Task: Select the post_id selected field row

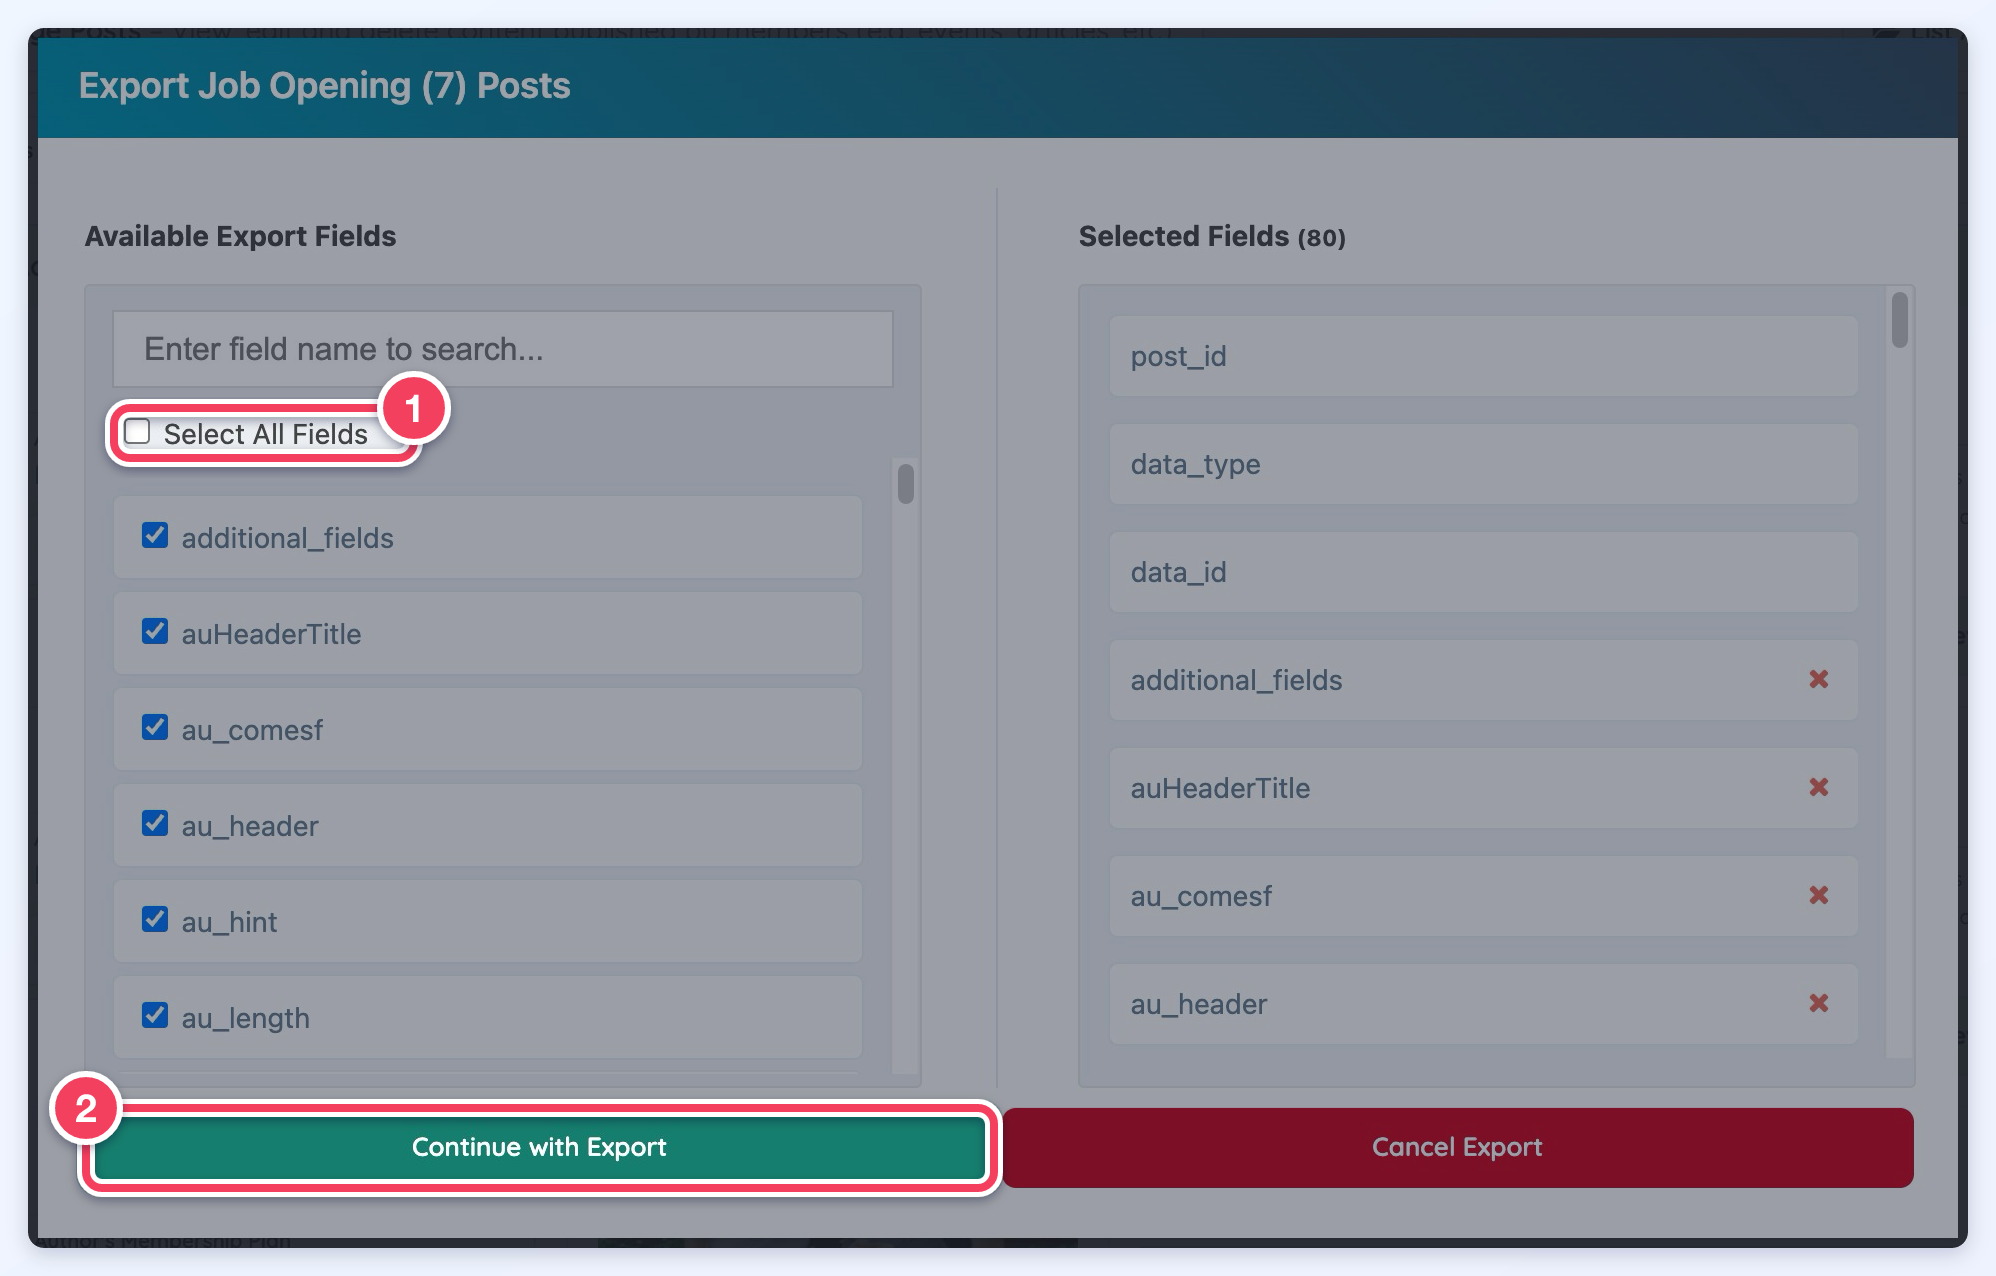Action: click(x=1483, y=356)
